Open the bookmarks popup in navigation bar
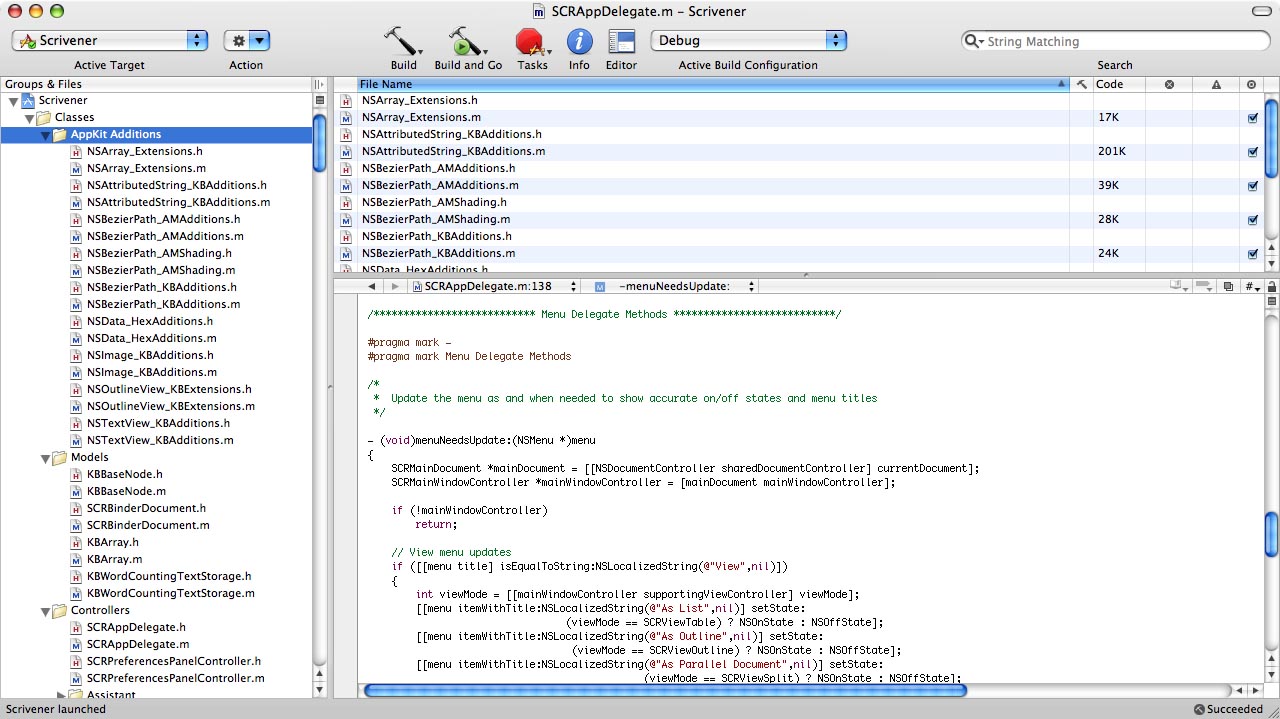The image size is (1280, 719). coord(1180,287)
